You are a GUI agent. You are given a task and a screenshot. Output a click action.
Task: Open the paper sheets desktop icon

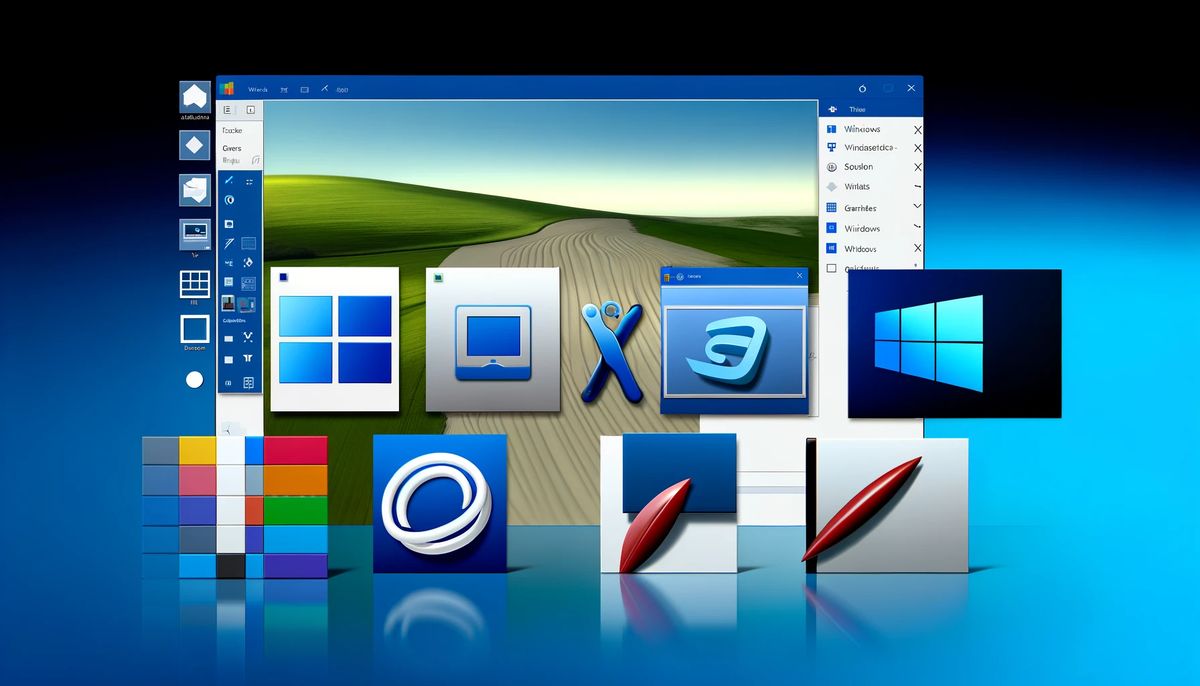194,190
